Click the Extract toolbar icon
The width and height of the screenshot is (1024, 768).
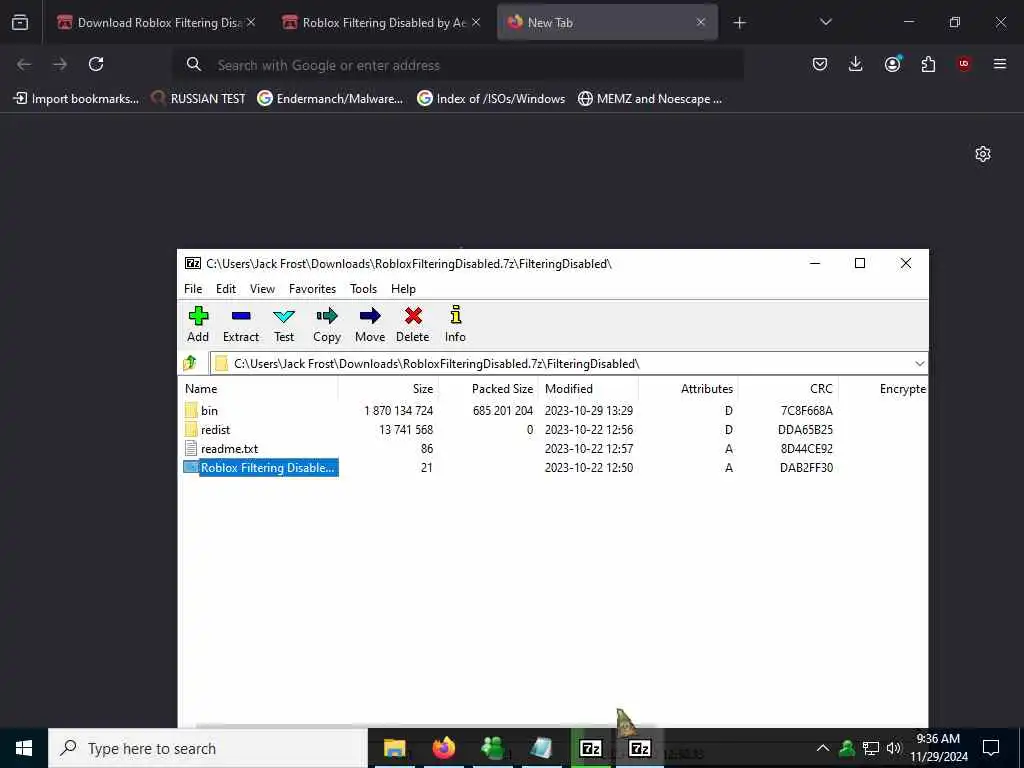pos(241,324)
